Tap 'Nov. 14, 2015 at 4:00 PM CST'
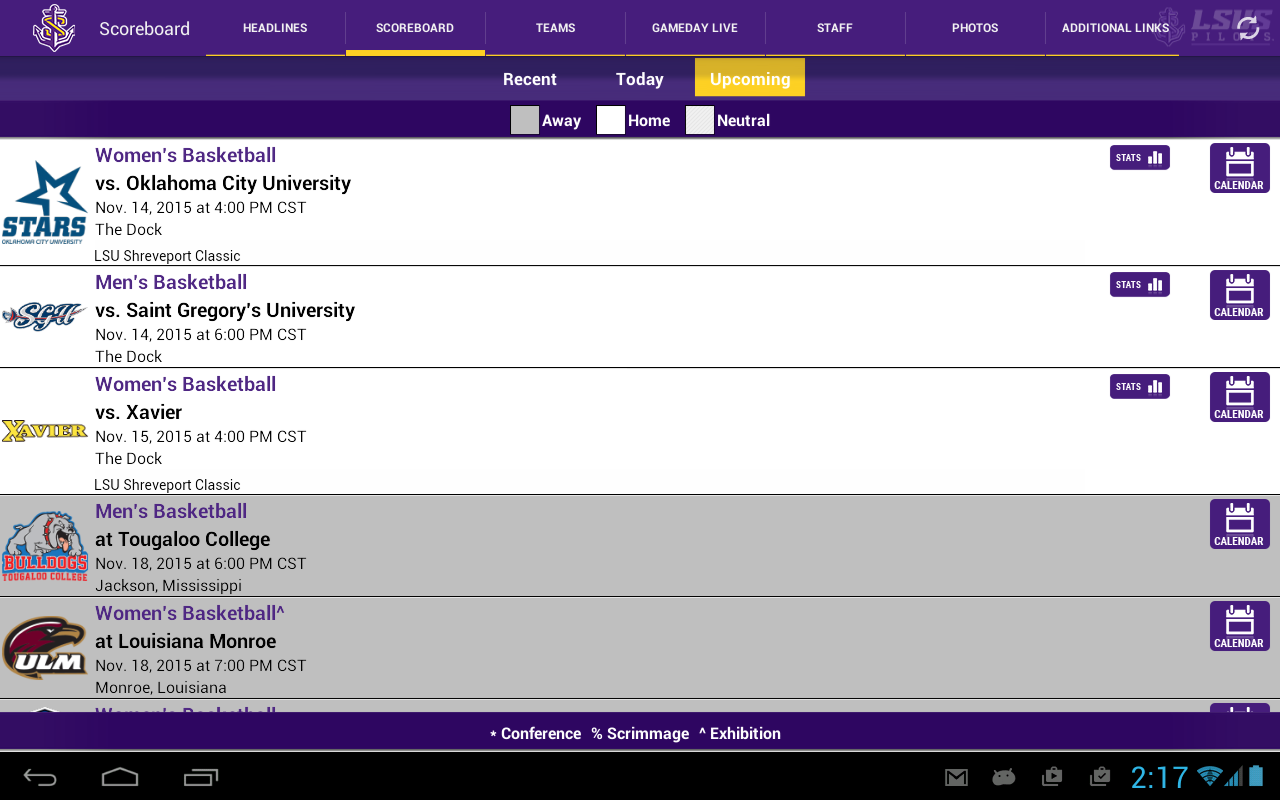 pyautogui.click(x=201, y=208)
